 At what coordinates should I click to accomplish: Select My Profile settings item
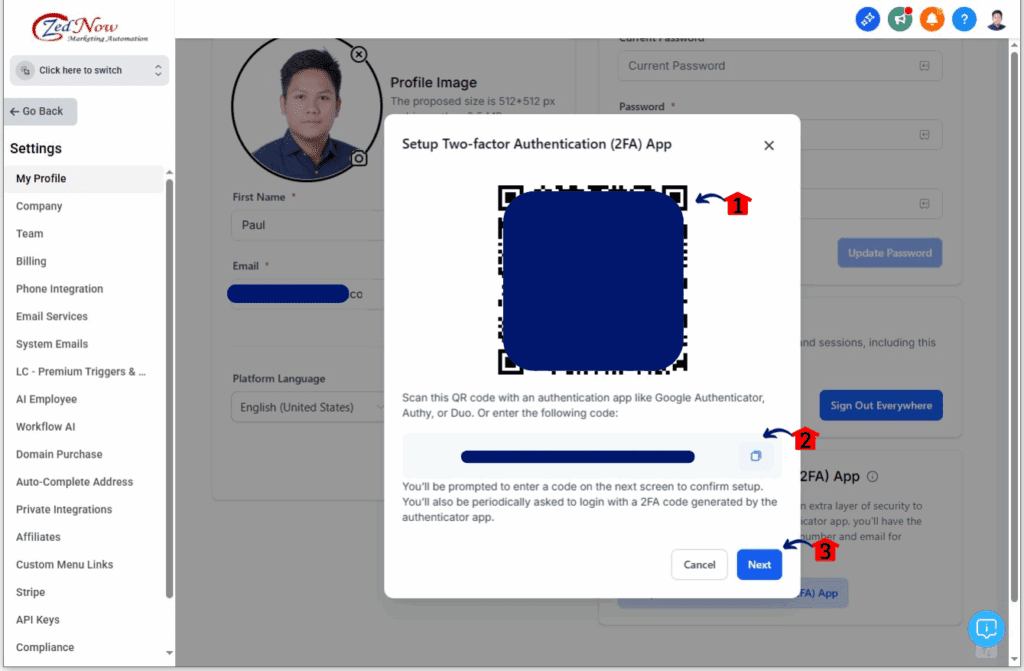click(x=84, y=178)
